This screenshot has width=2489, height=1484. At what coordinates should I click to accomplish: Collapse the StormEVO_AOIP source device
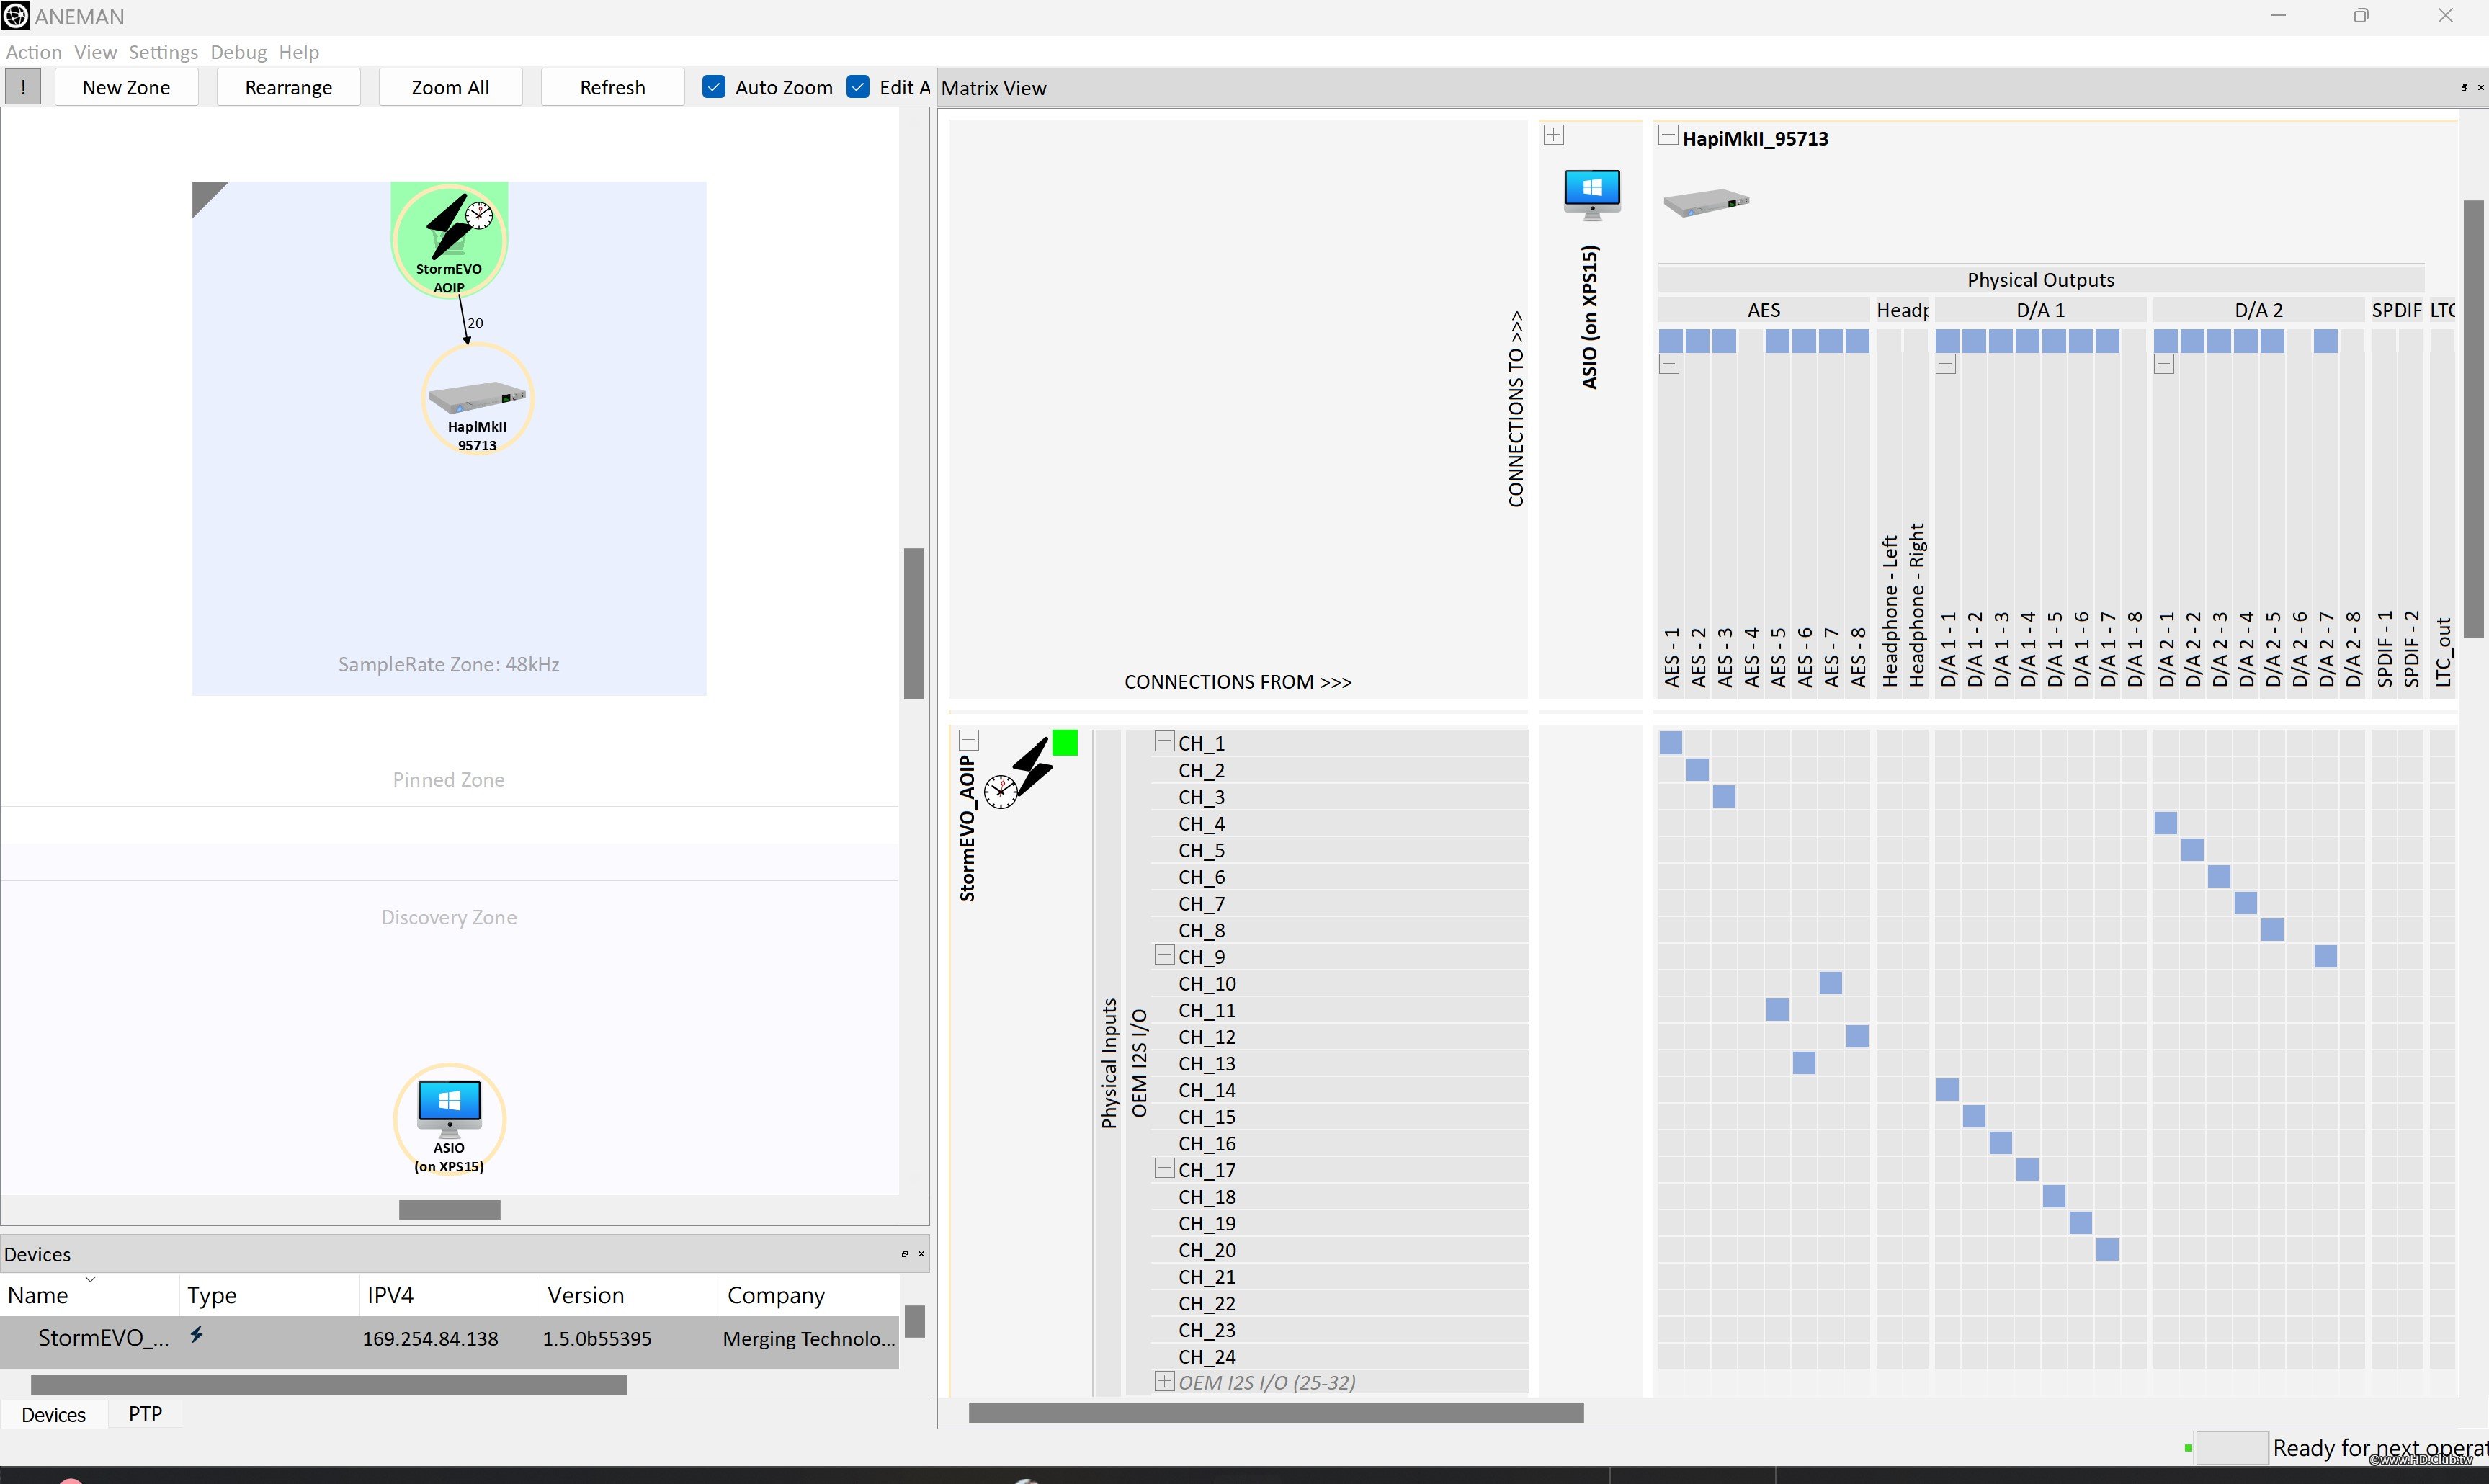coord(968,741)
